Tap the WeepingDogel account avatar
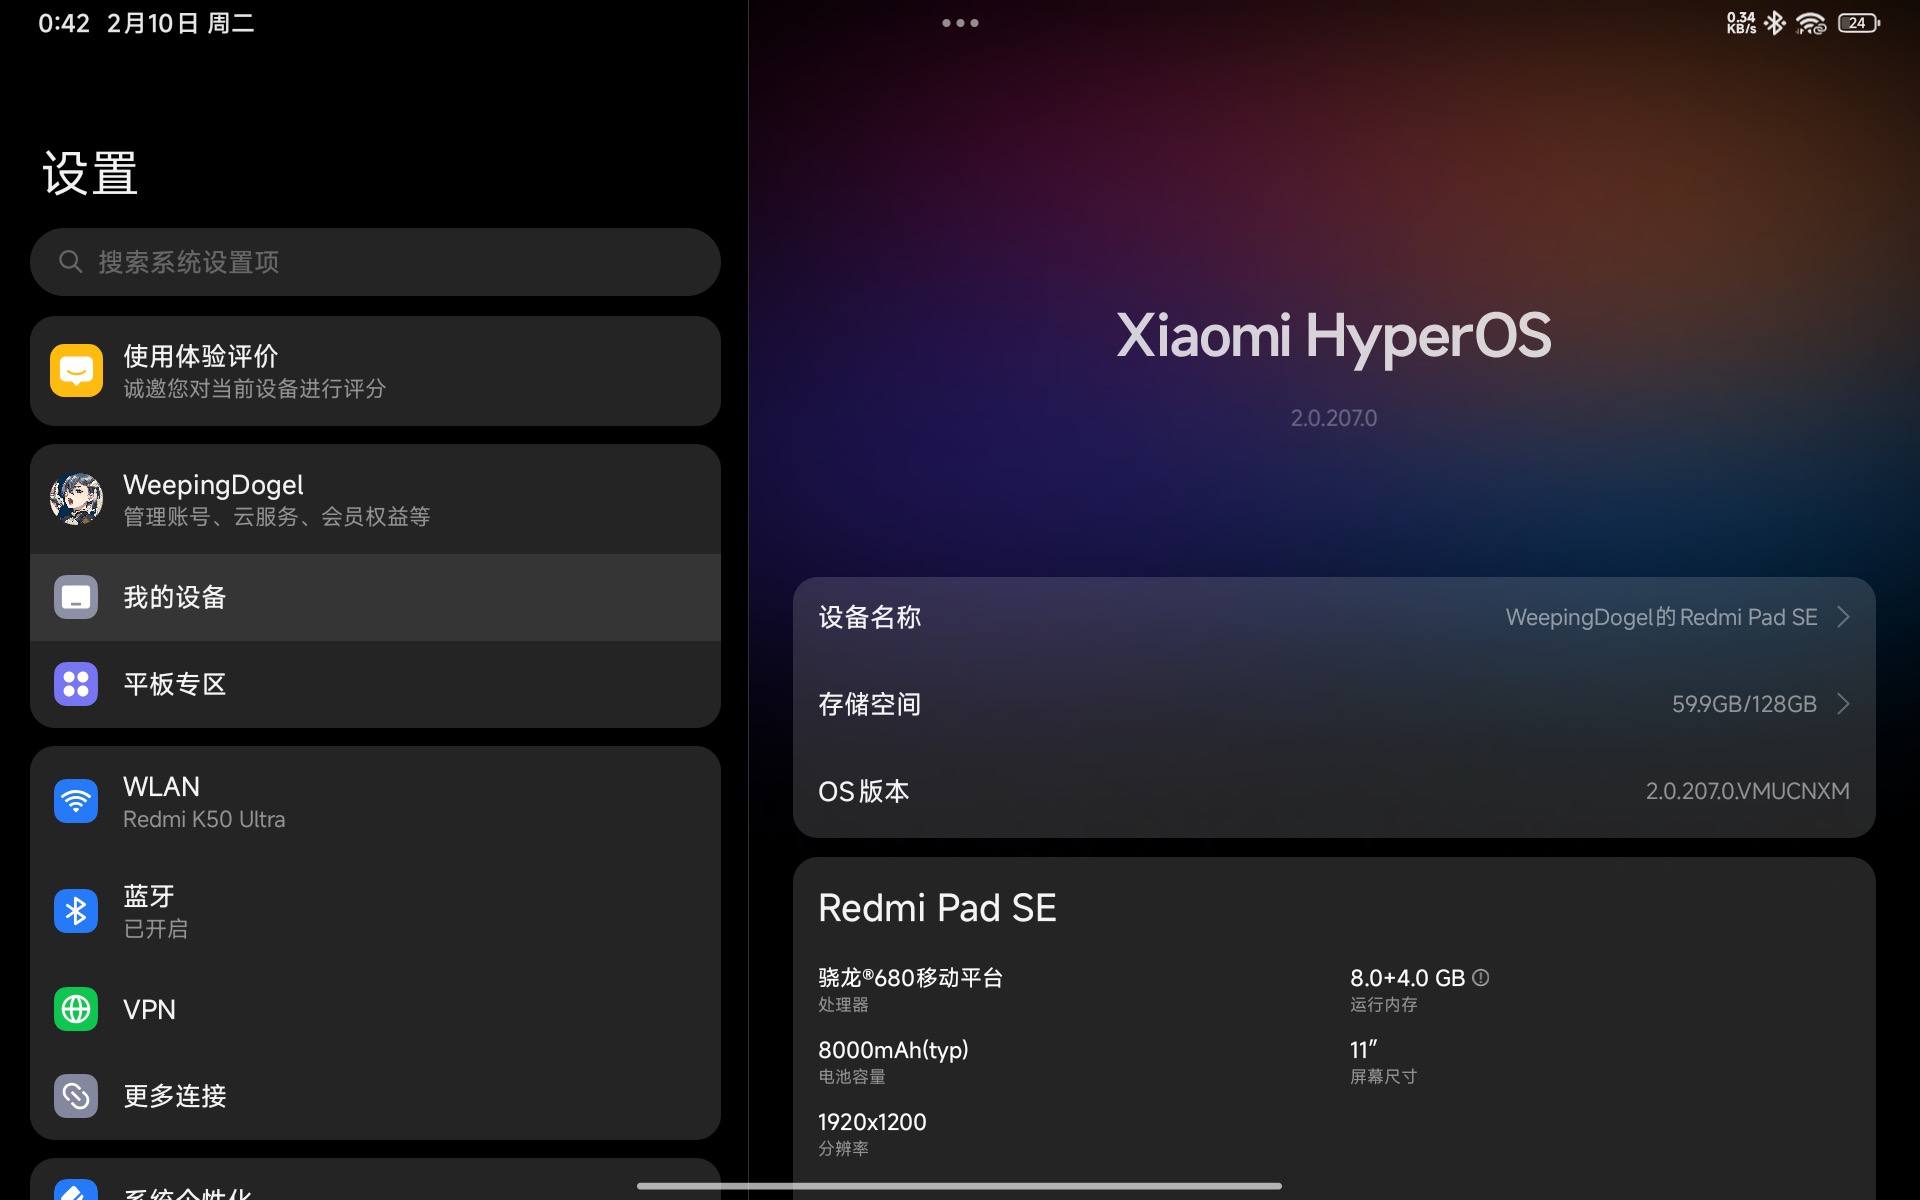Viewport: 1920px width, 1200px height. pos(76,499)
